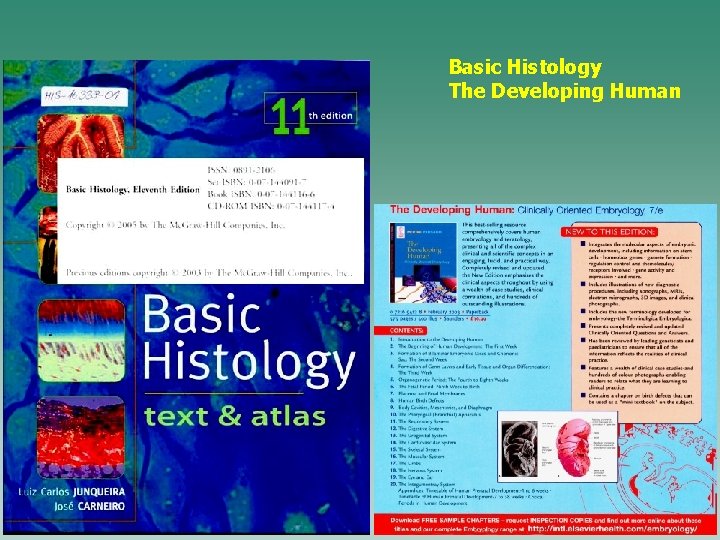
Task: Select the 'Basic Histology, Eleventh Edition' bold text
Action: [133, 189]
